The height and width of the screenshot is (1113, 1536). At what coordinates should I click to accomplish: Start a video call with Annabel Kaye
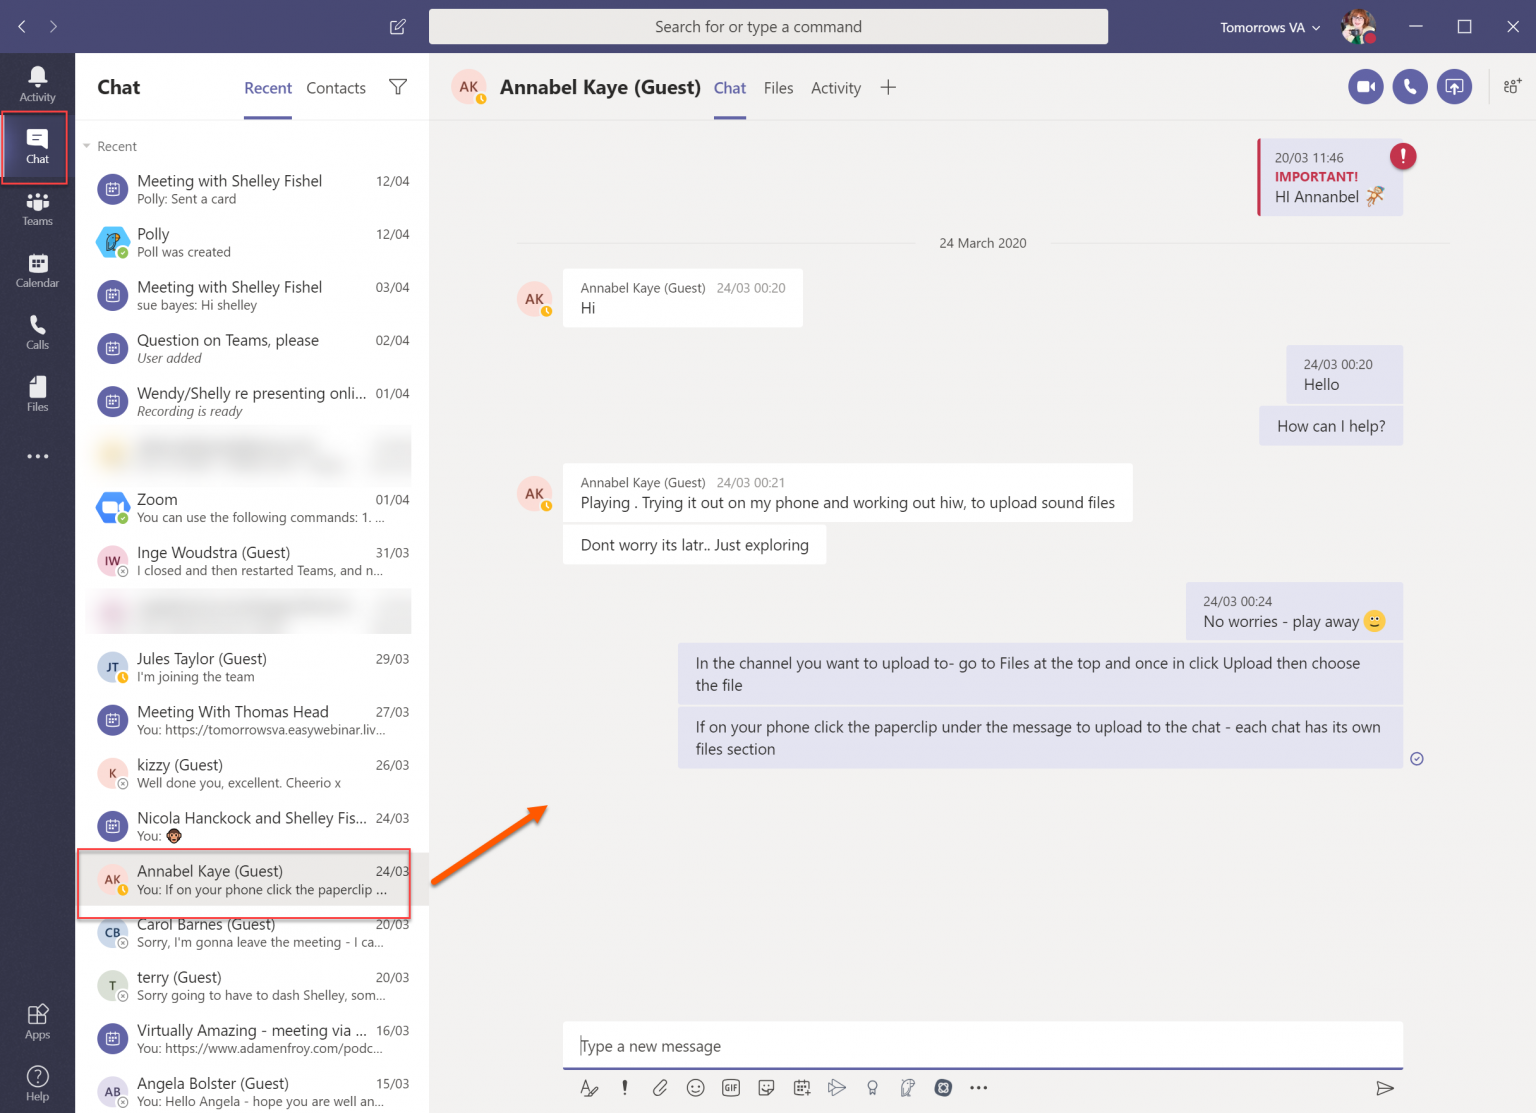[x=1365, y=86]
